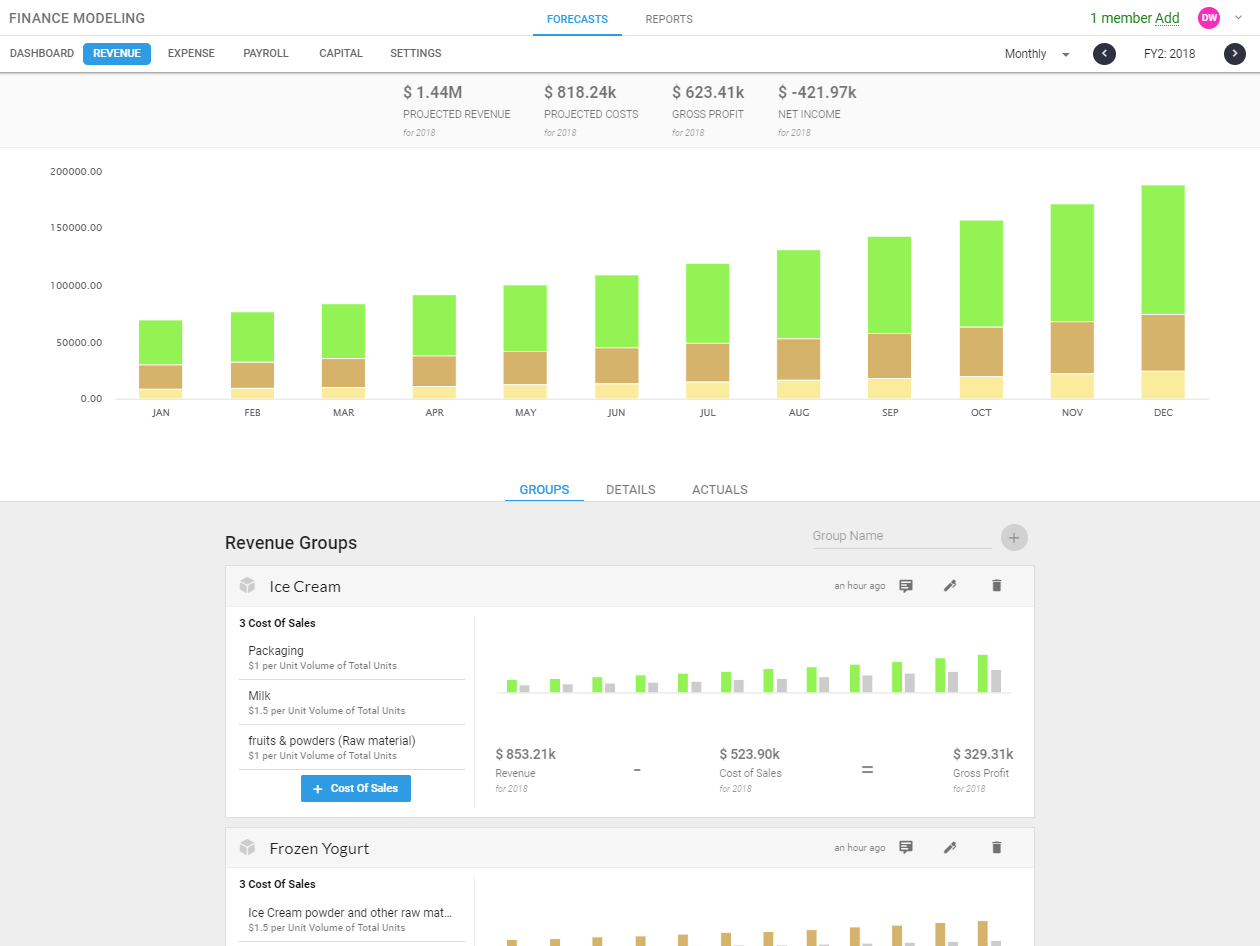Go to the previous fiscal year
The image size is (1260, 946).
point(1104,54)
